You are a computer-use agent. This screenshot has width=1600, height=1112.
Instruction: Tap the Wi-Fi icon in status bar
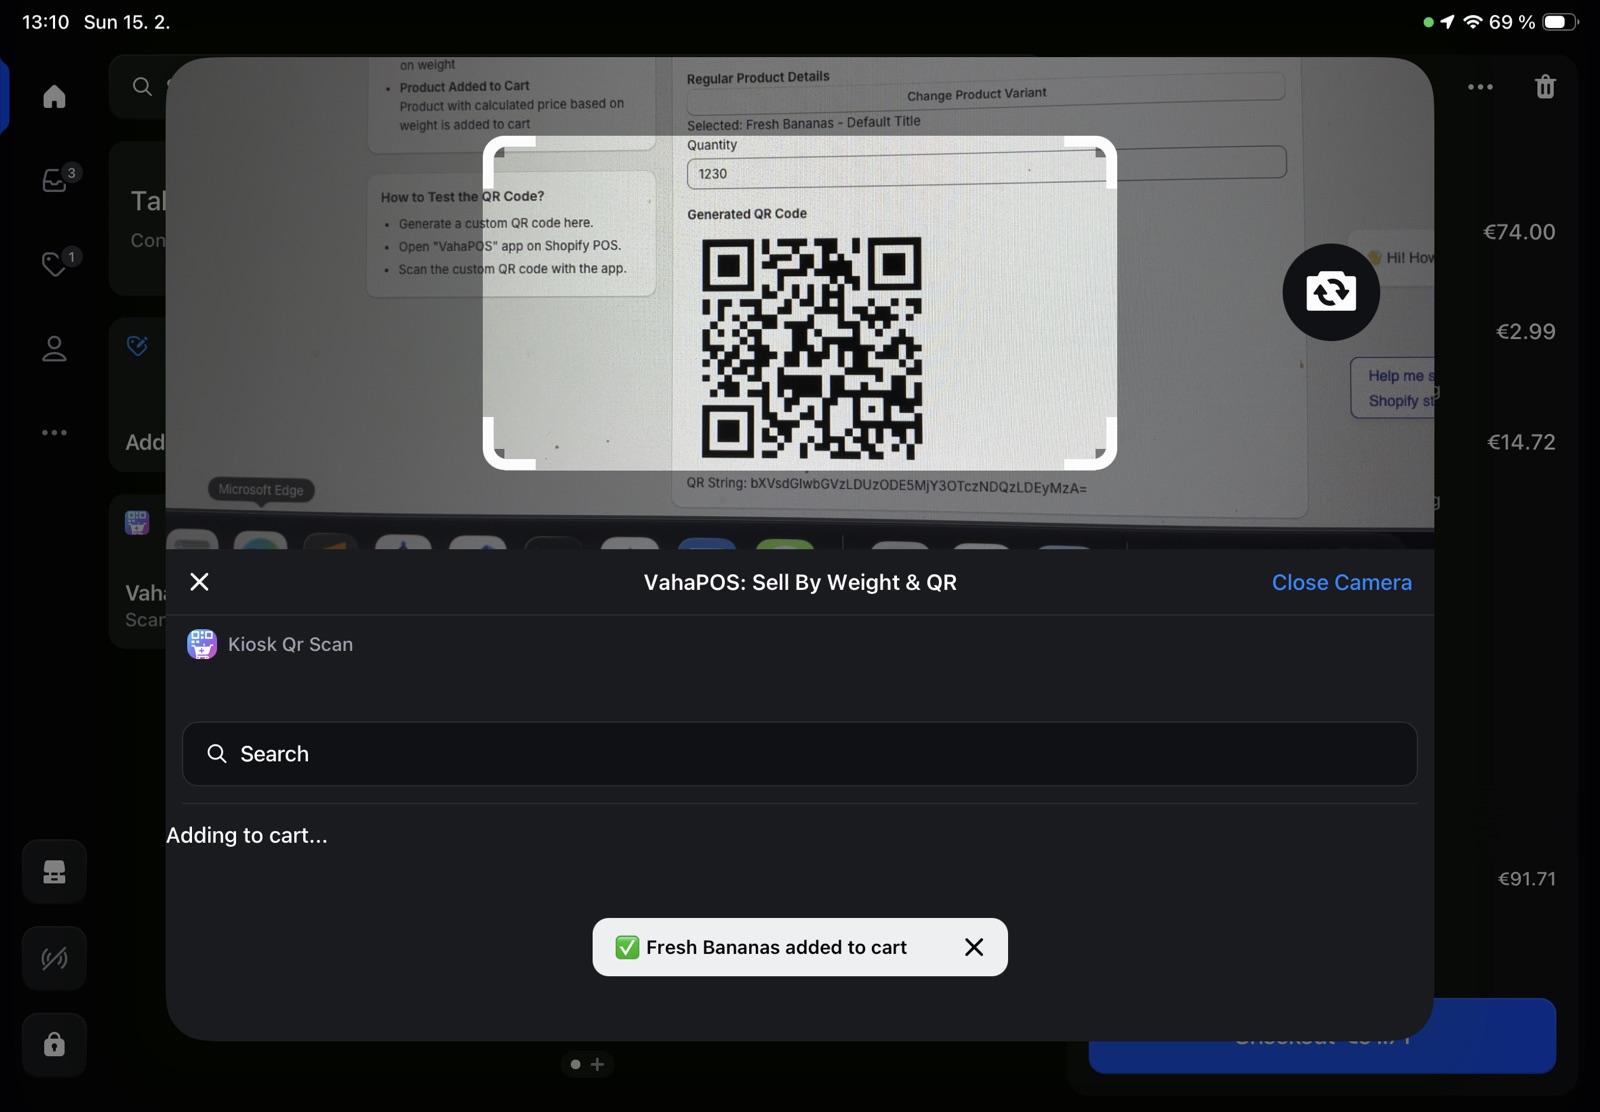click(x=1472, y=22)
